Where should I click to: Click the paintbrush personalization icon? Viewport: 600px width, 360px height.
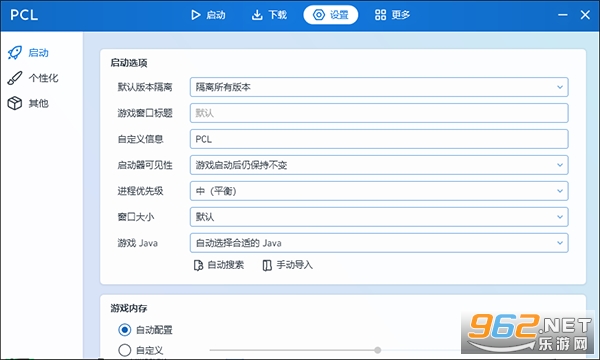point(15,78)
